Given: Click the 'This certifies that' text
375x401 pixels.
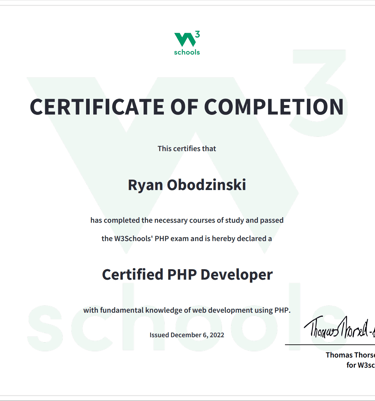Looking at the screenshot, I should coord(187,148).
